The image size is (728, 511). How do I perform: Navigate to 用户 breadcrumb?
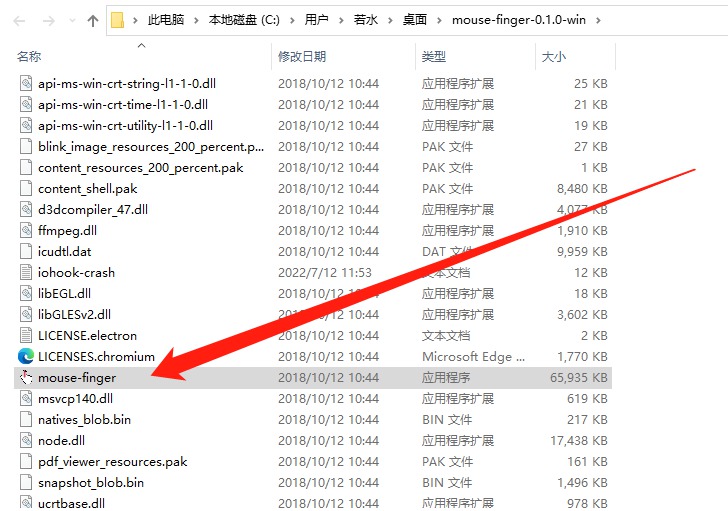pyautogui.click(x=316, y=20)
